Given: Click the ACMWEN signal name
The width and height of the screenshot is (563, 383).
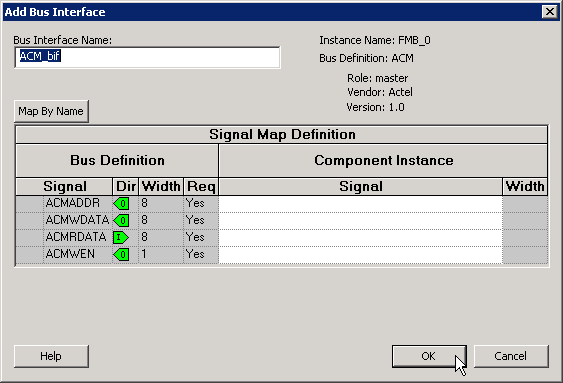Looking at the screenshot, I should point(70,254).
